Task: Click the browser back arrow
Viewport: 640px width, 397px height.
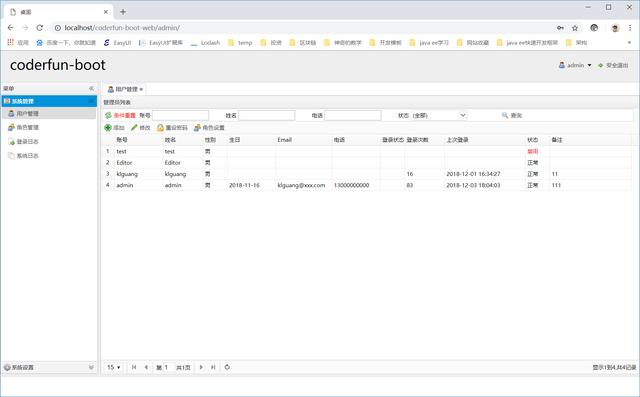Action: click(x=11, y=28)
